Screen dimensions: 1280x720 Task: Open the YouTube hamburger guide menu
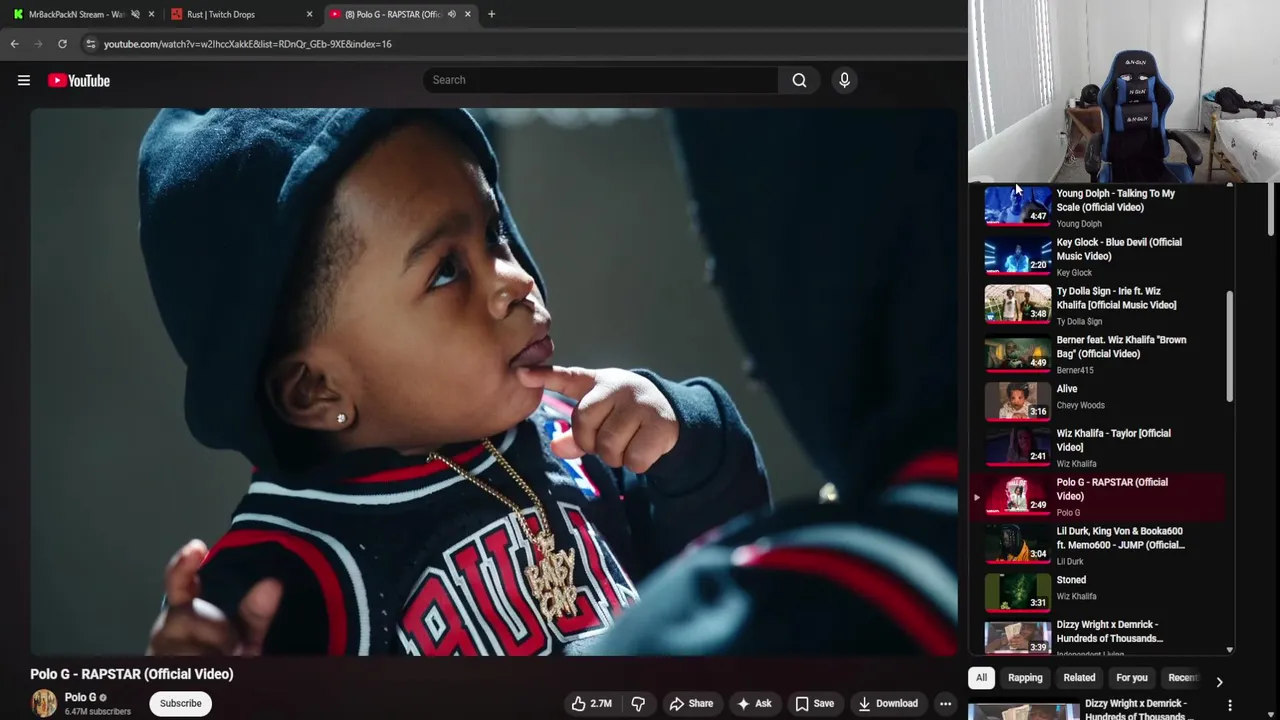click(x=24, y=80)
